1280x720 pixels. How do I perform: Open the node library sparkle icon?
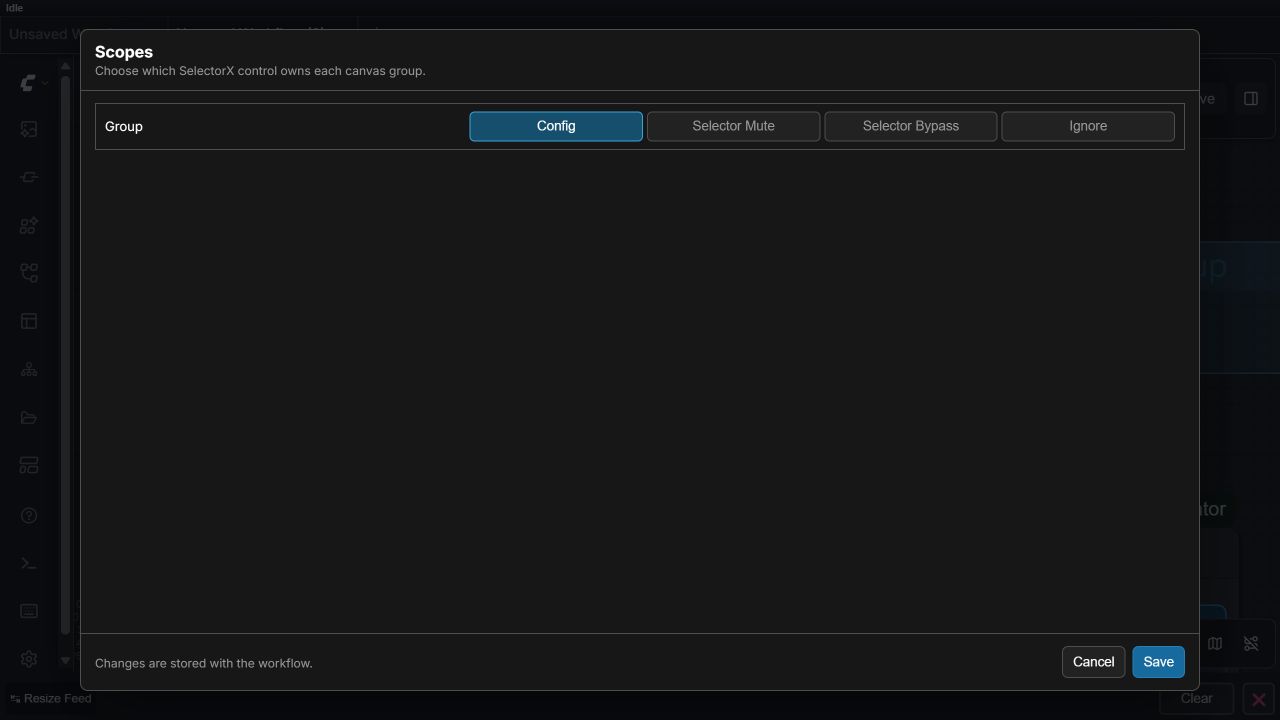(29, 225)
